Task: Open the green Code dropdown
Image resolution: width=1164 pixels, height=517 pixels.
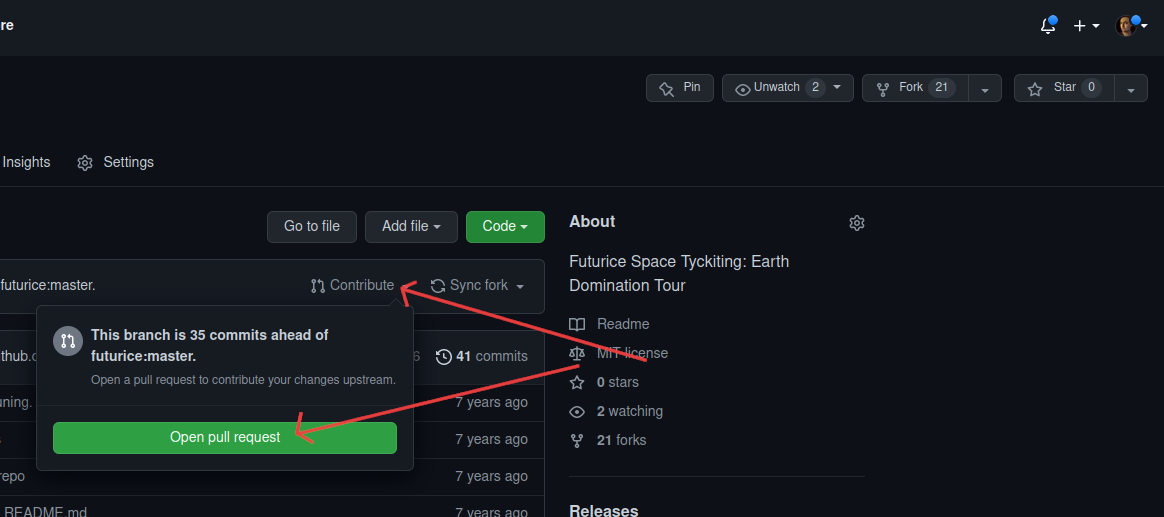Action: (506, 227)
